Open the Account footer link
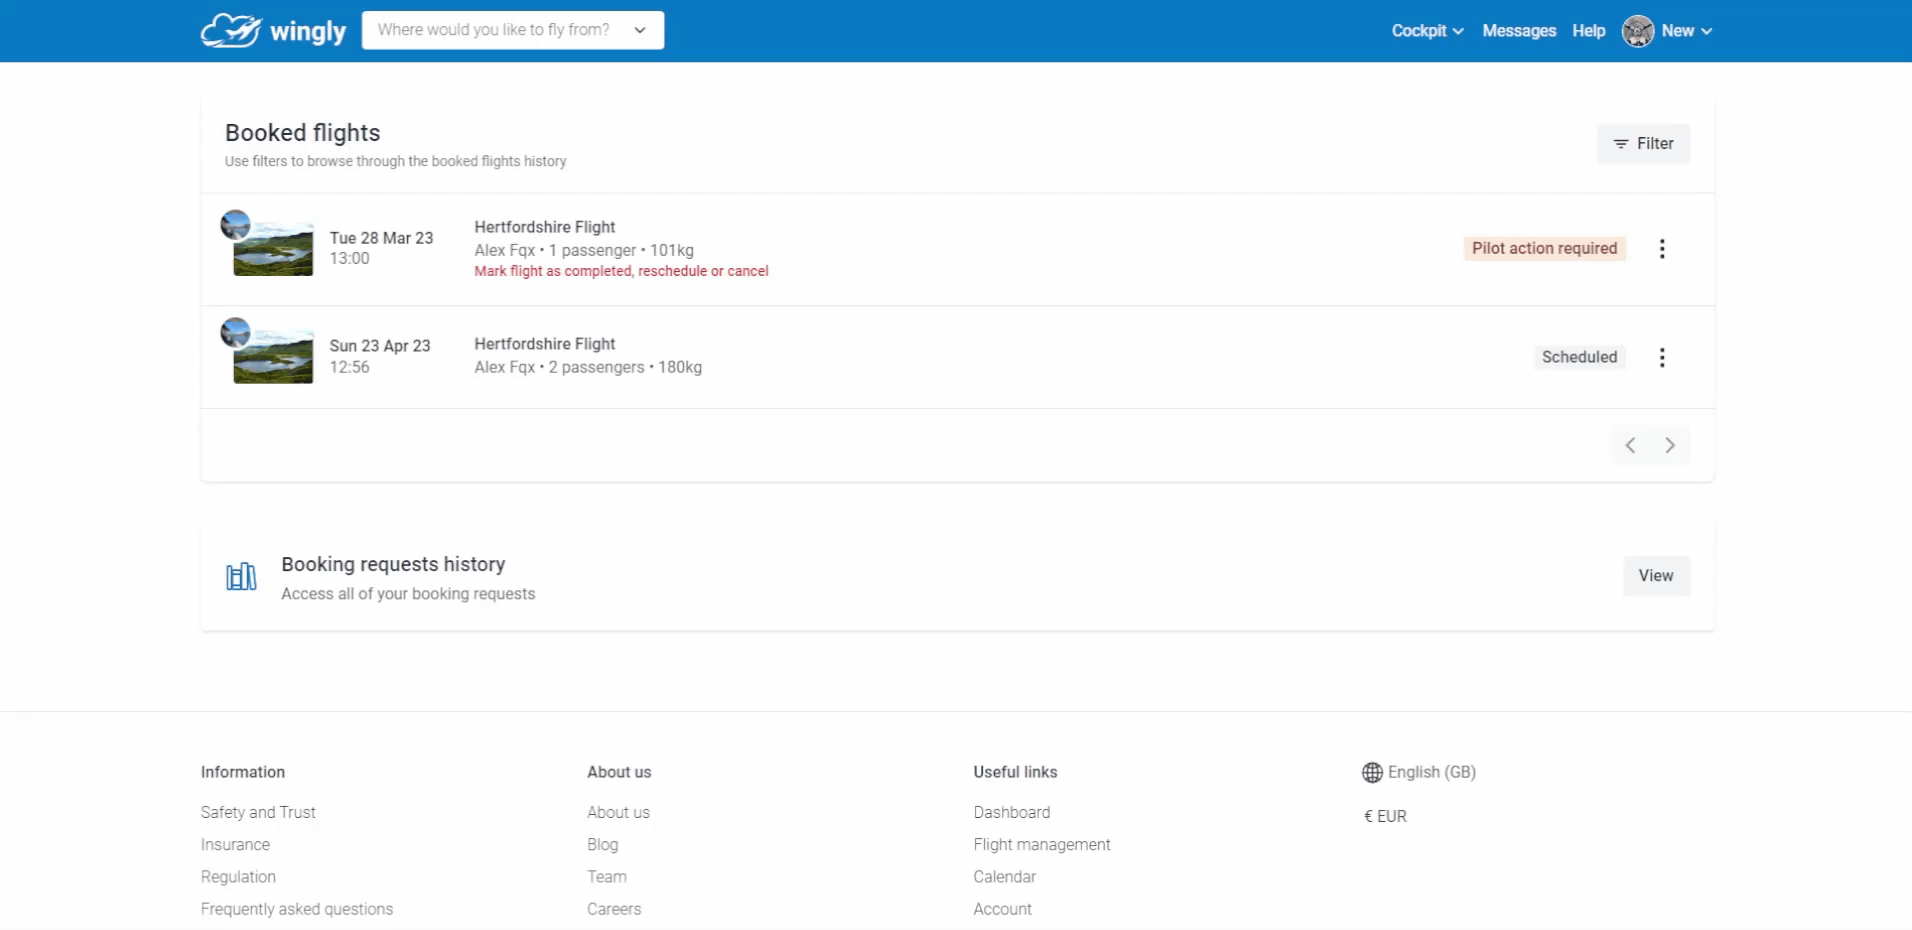This screenshot has height=930, width=1912. tap(1003, 909)
